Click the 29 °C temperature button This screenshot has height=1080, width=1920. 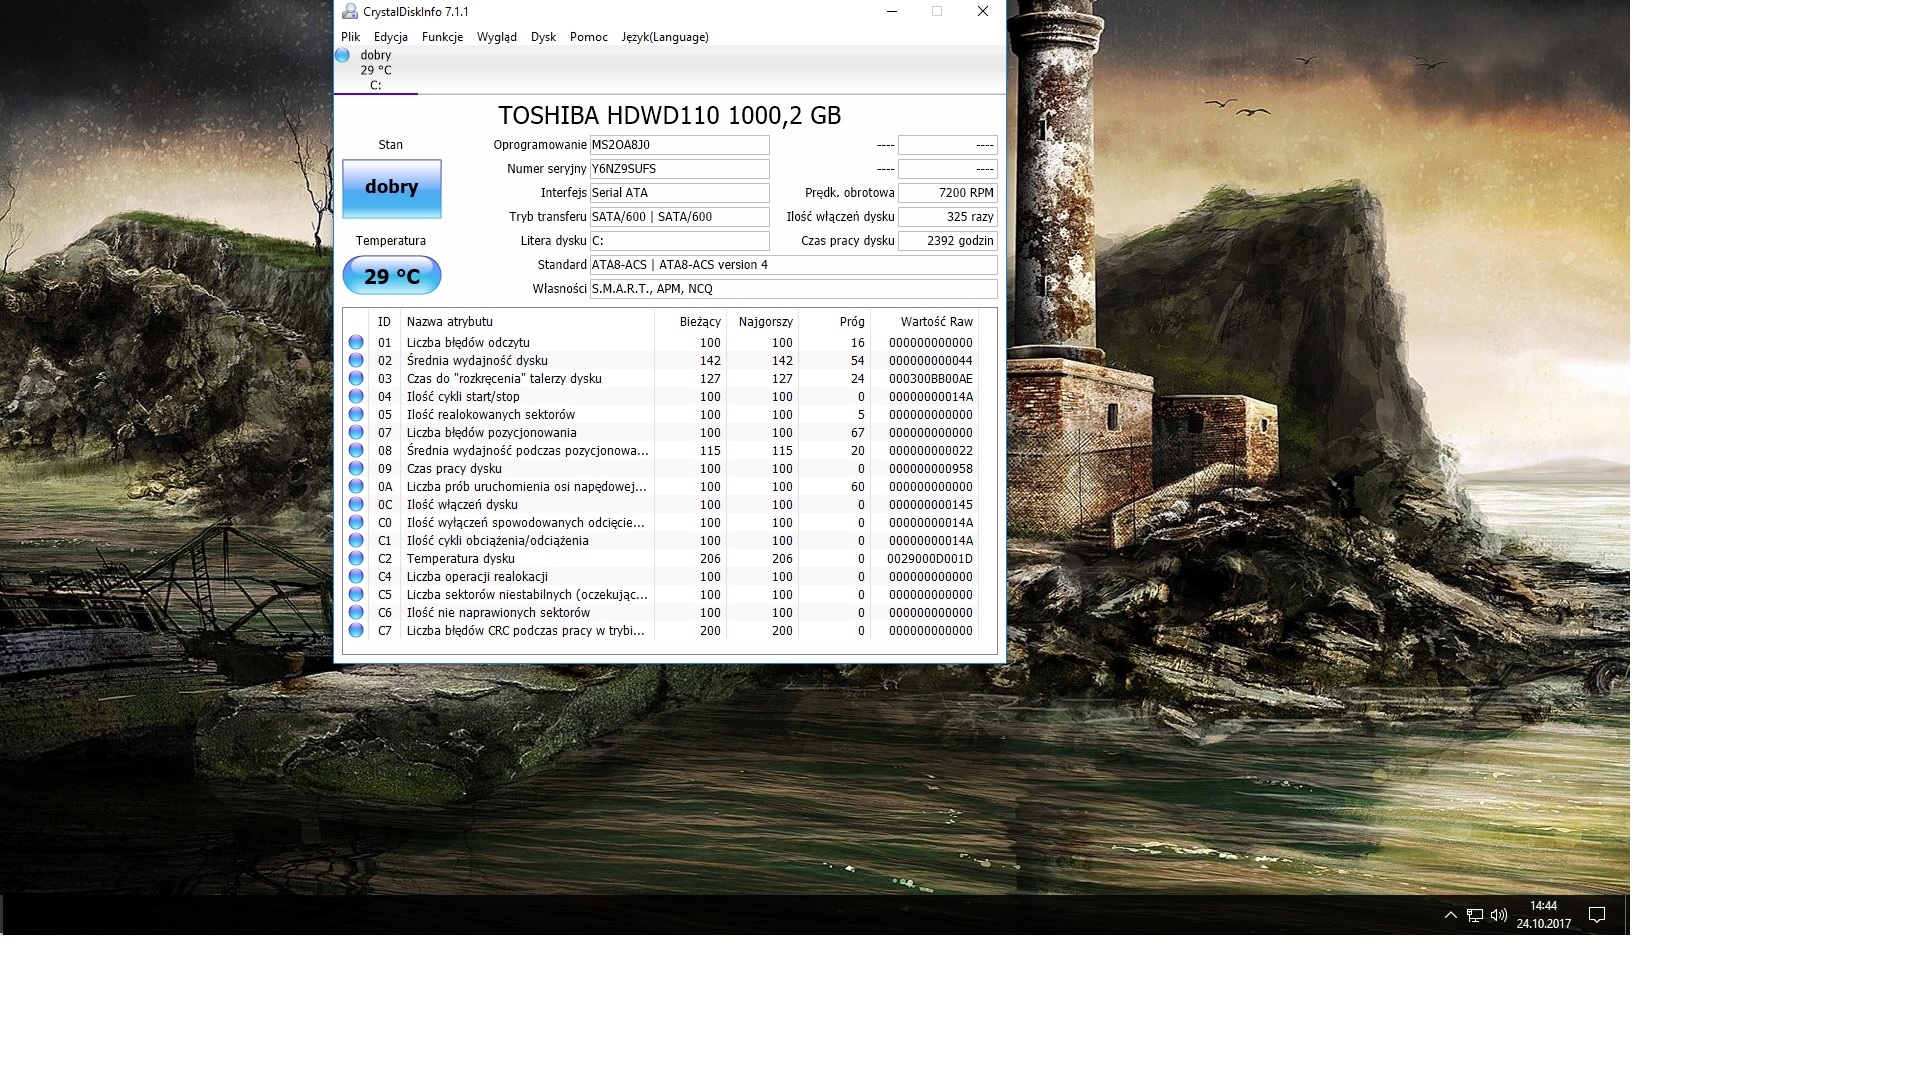tap(392, 275)
